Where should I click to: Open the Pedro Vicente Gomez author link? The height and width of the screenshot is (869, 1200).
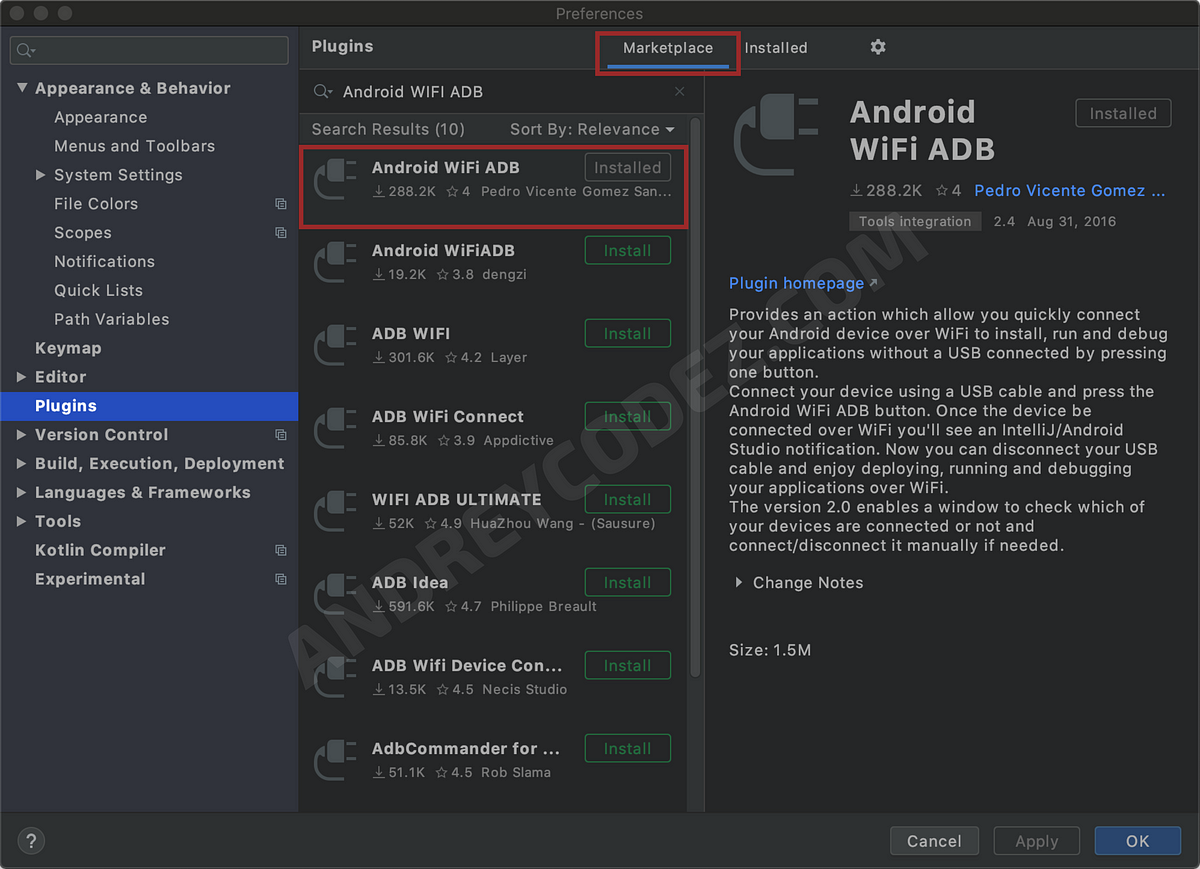click(x=1070, y=190)
